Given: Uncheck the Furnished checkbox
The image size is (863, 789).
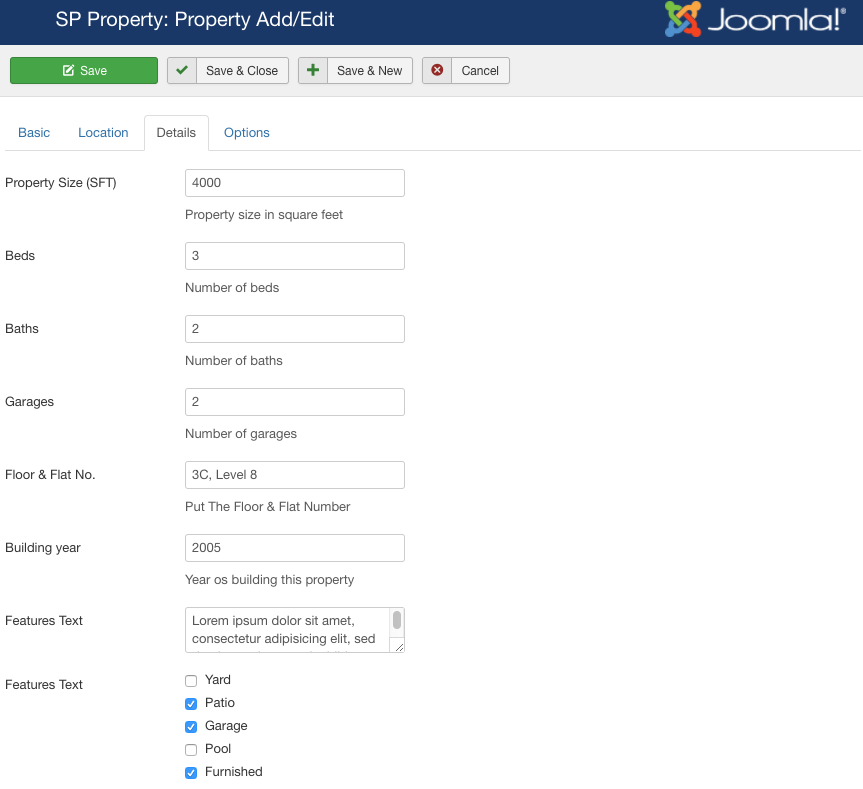Looking at the screenshot, I should [191, 772].
